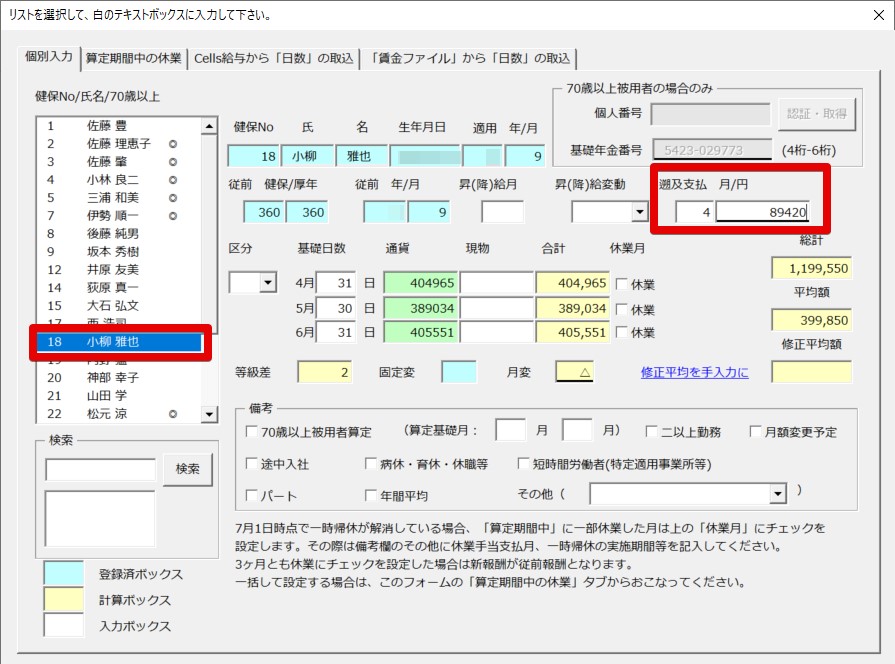Select 三浦 和美 in employee list

point(118,198)
